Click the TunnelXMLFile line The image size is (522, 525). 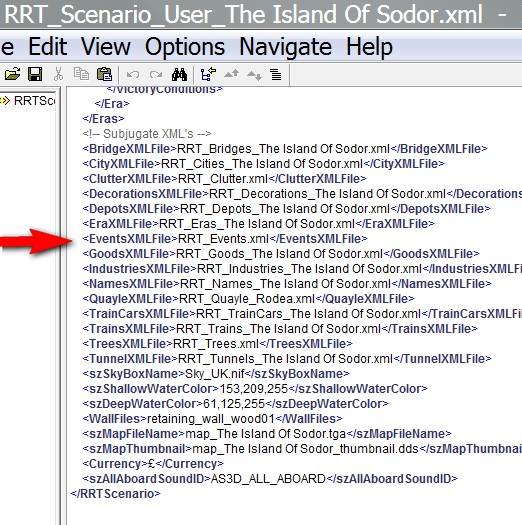pos(287,359)
